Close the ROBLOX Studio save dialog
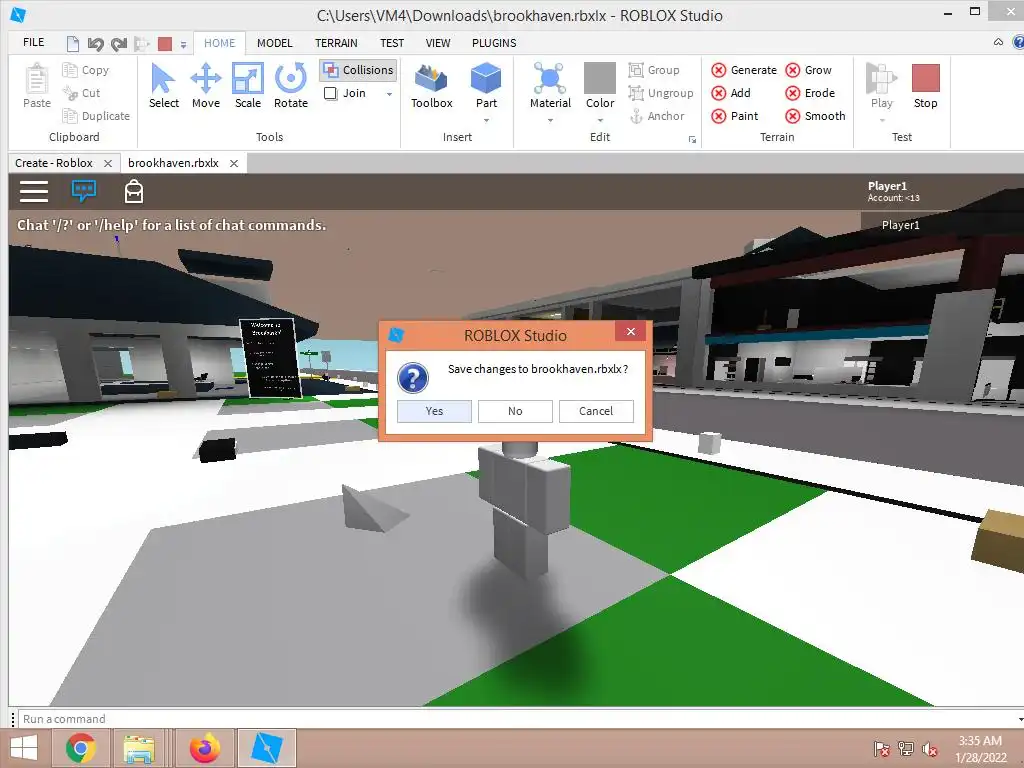 tap(630, 331)
